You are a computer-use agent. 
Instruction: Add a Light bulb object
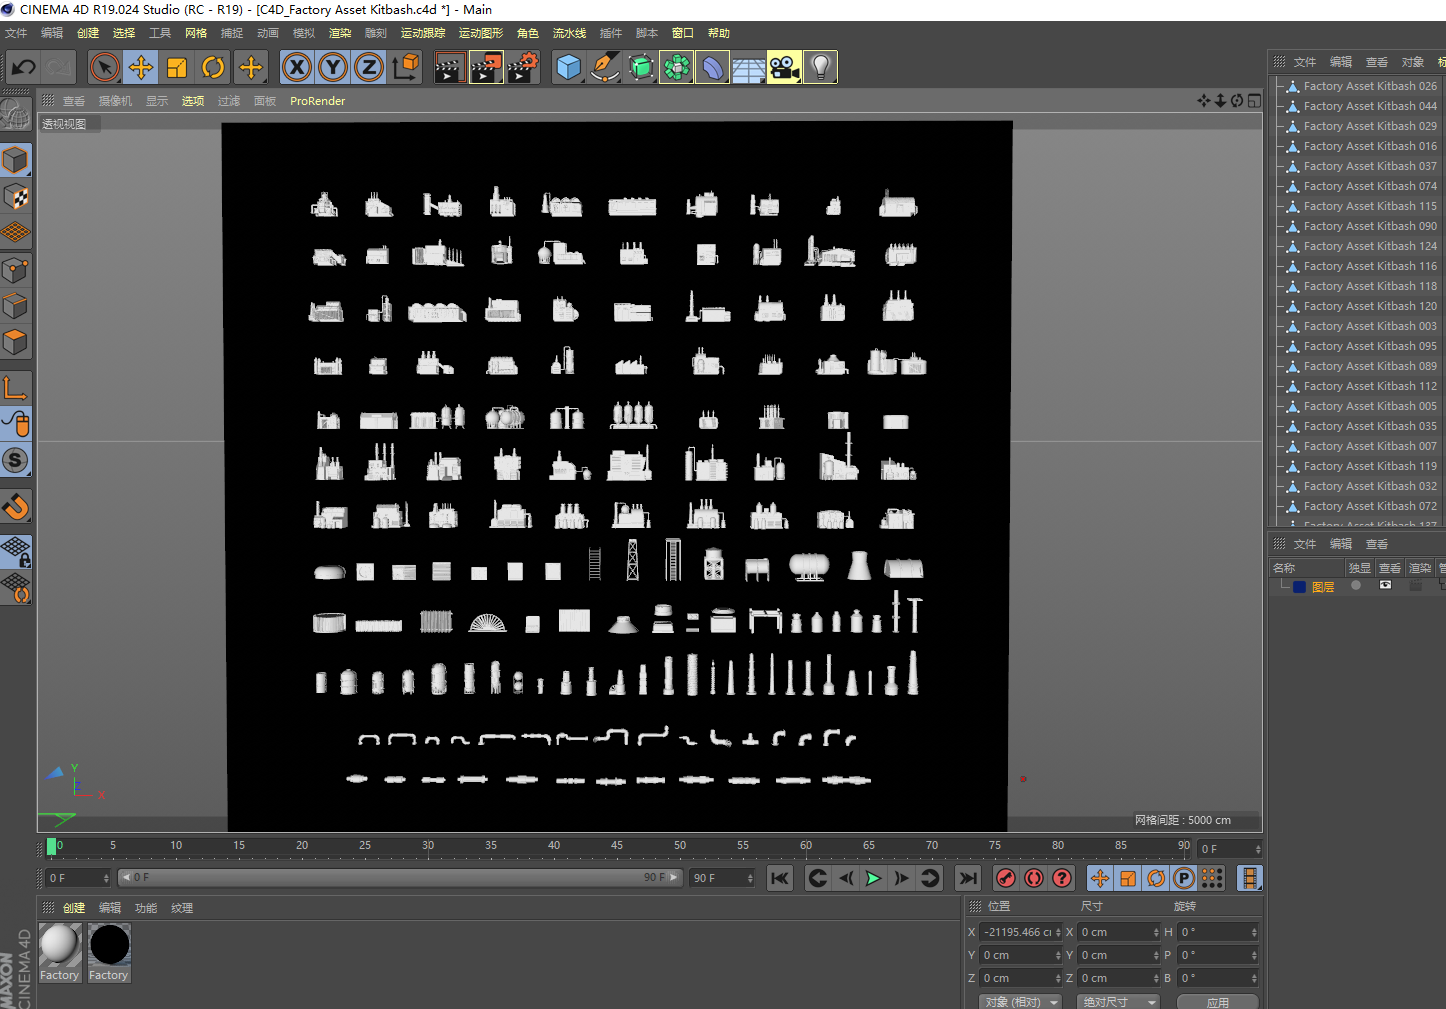[x=820, y=68]
